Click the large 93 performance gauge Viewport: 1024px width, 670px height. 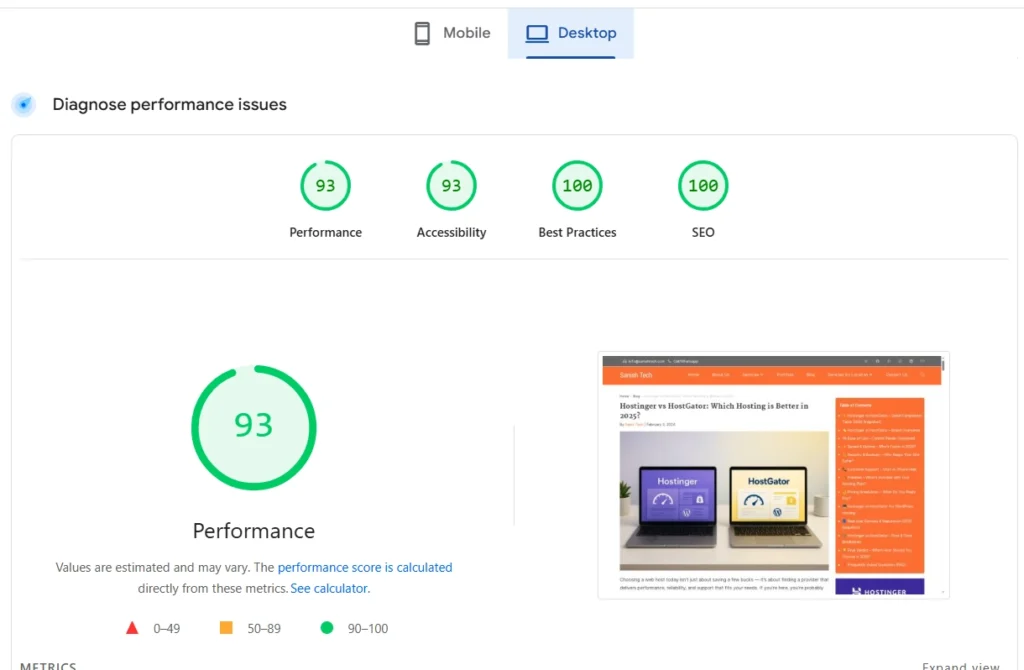tap(254, 428)
